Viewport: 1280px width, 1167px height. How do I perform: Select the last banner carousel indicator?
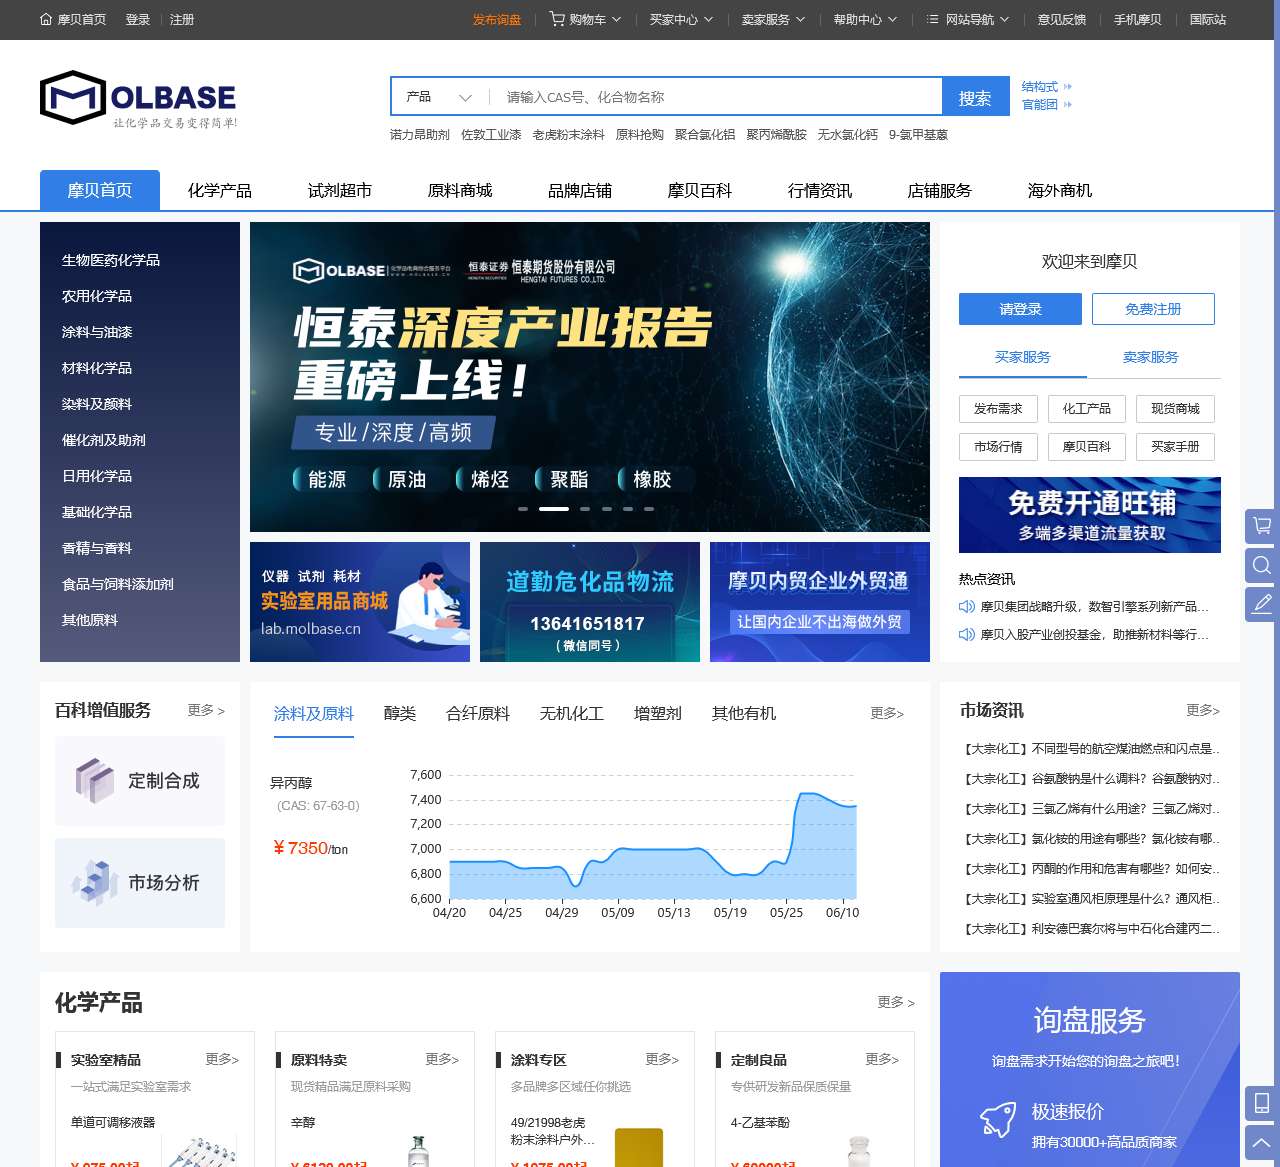point(649,509)
